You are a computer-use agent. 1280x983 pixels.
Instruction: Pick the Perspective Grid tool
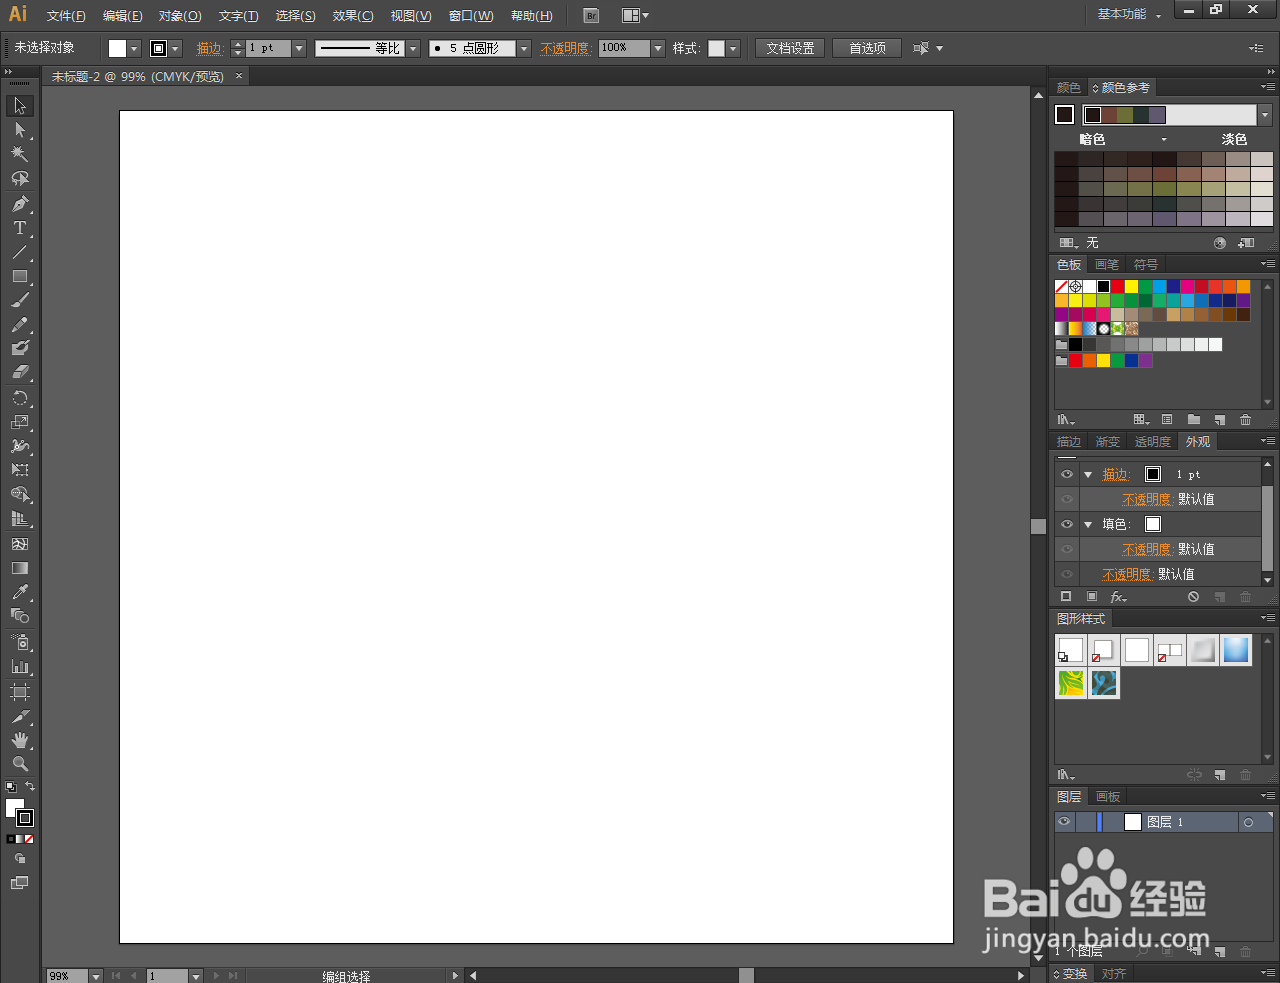pyautogui.click(x=19, y=519)
